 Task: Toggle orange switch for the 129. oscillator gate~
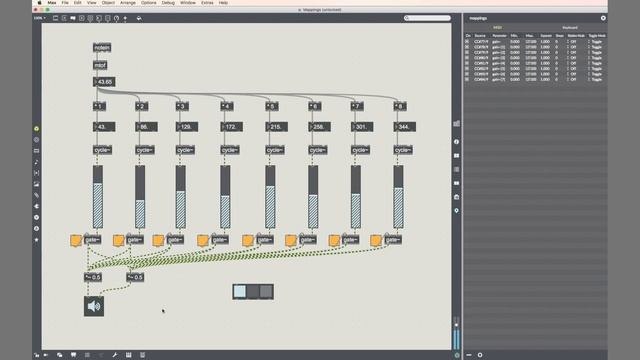[158, 240]
